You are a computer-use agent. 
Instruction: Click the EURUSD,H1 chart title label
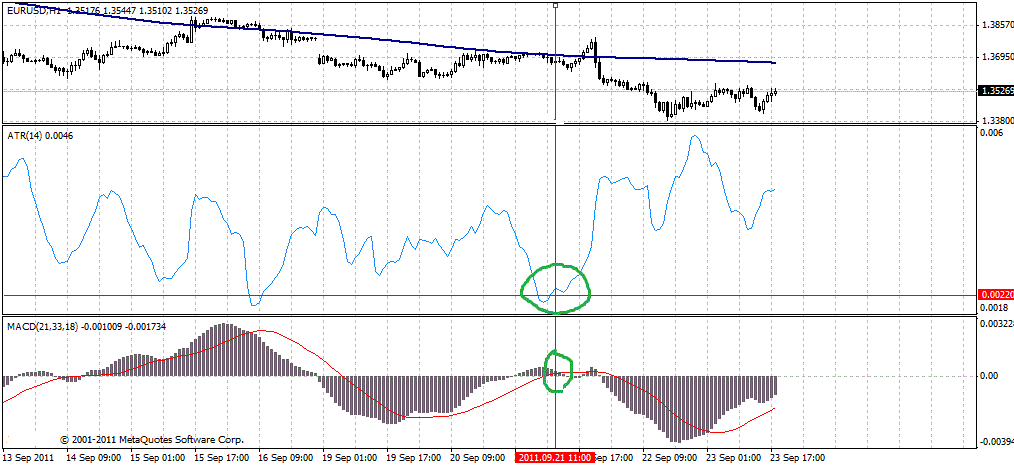(x=33, y=9)
